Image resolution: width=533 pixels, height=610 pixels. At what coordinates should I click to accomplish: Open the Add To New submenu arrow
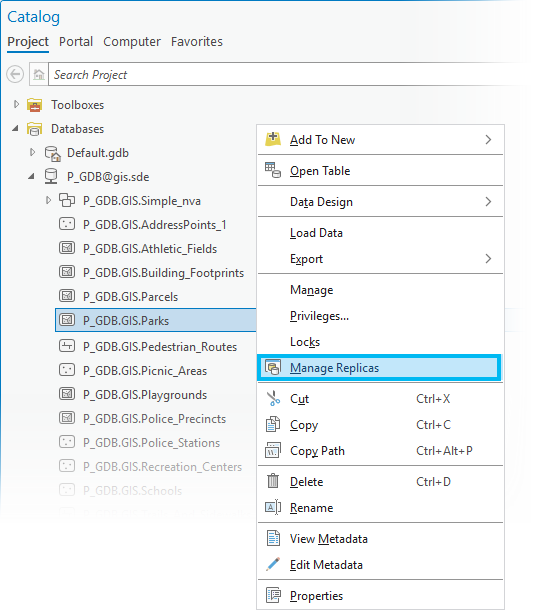pyautogui.click(x=488, y=139)
